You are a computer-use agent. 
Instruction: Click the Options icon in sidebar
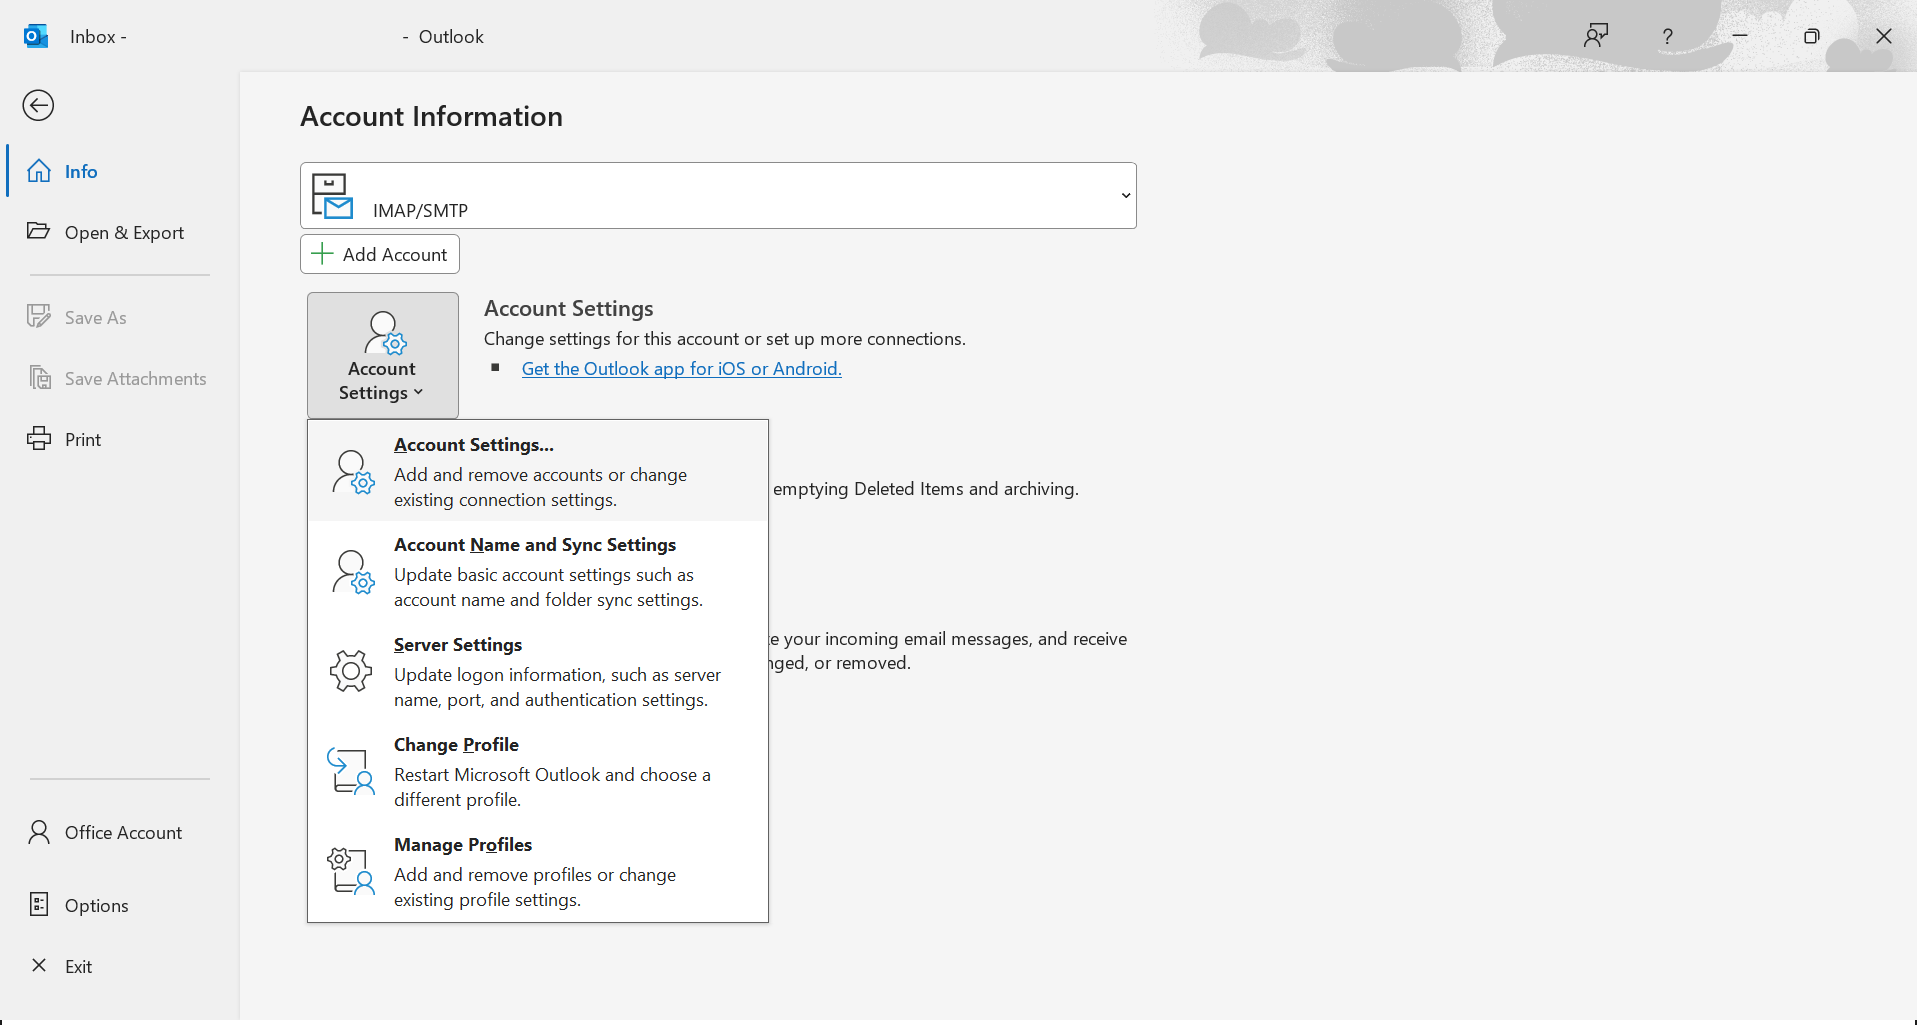39,905
